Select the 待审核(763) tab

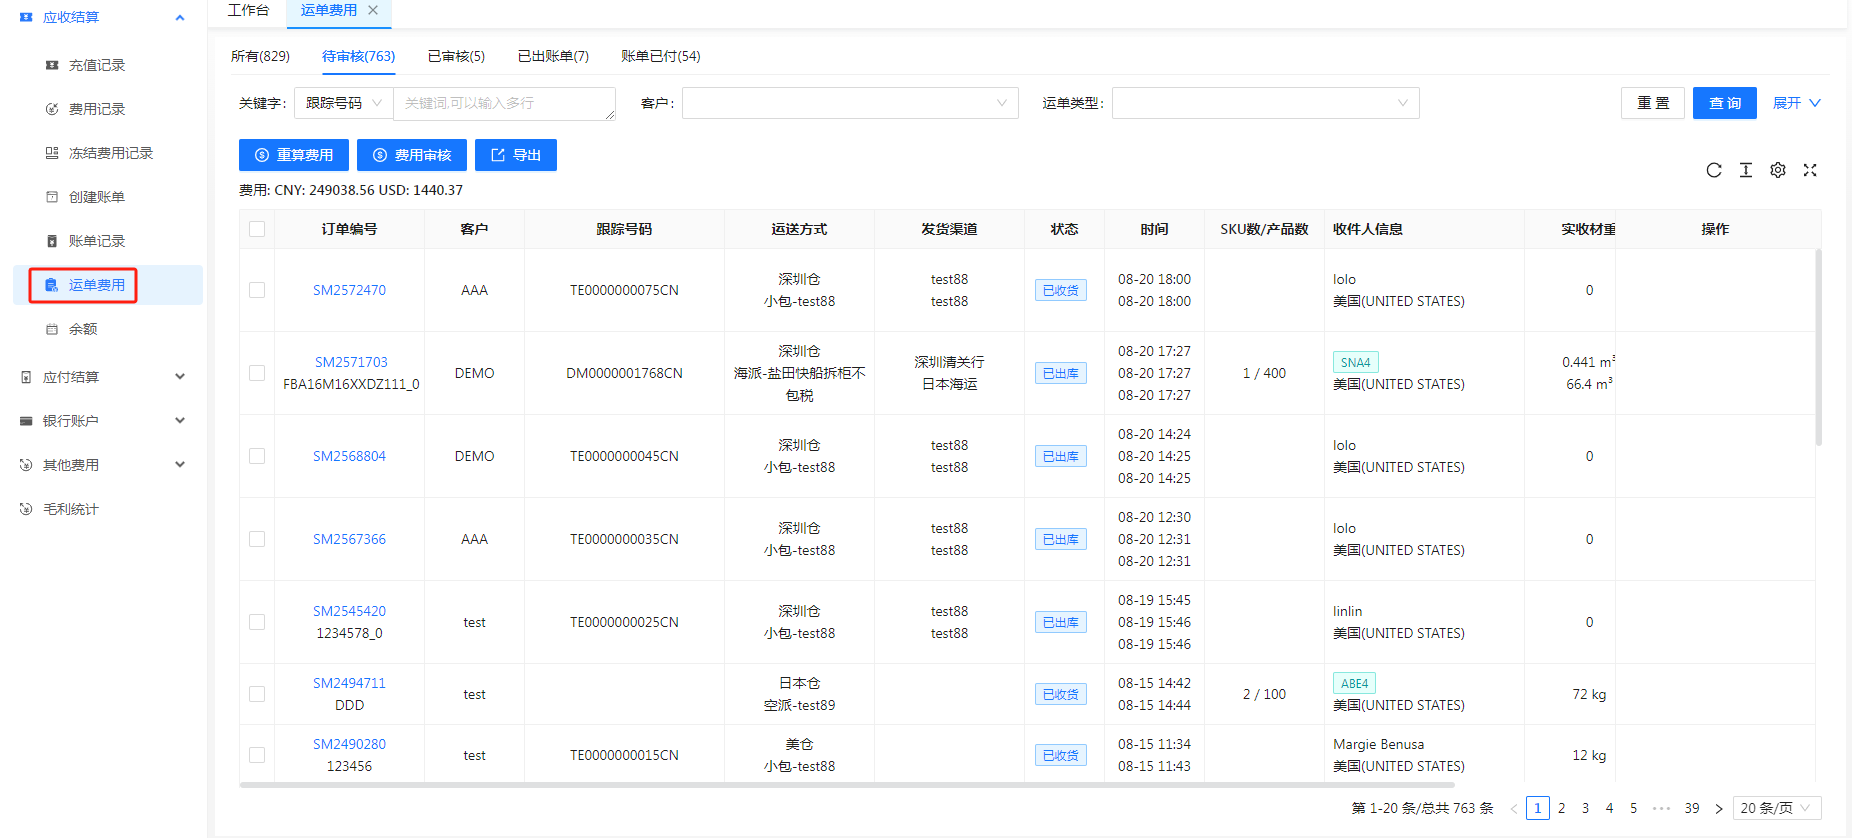point(358,56)
